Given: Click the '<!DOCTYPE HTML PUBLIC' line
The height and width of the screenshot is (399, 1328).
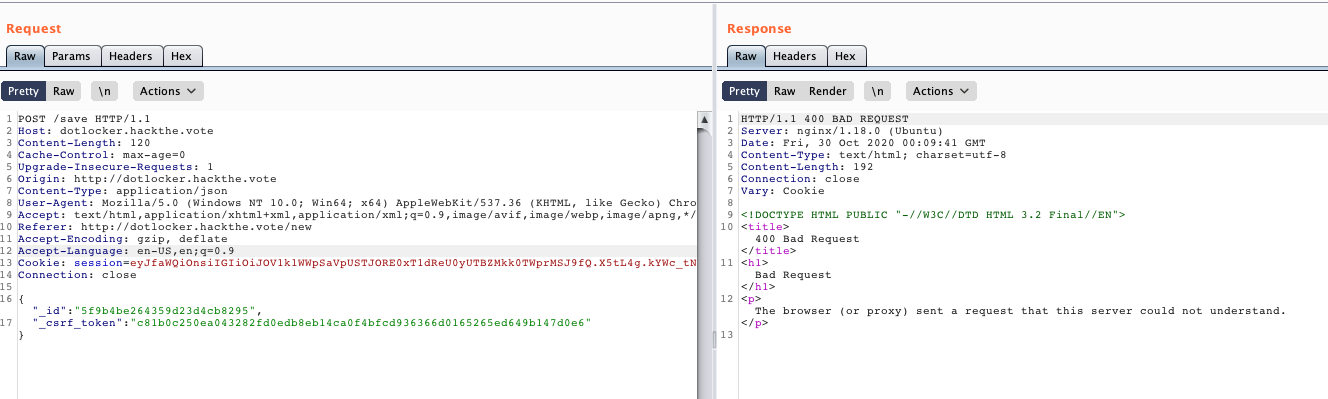Looking at the screenshot, I should point(933,215).
